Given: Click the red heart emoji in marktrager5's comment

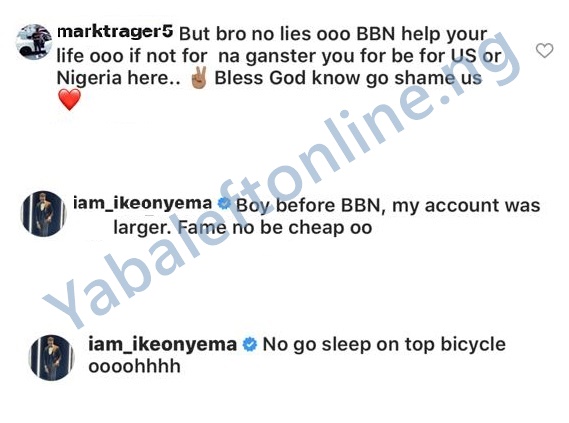Looking at the screenshot, I should (69, 100).
